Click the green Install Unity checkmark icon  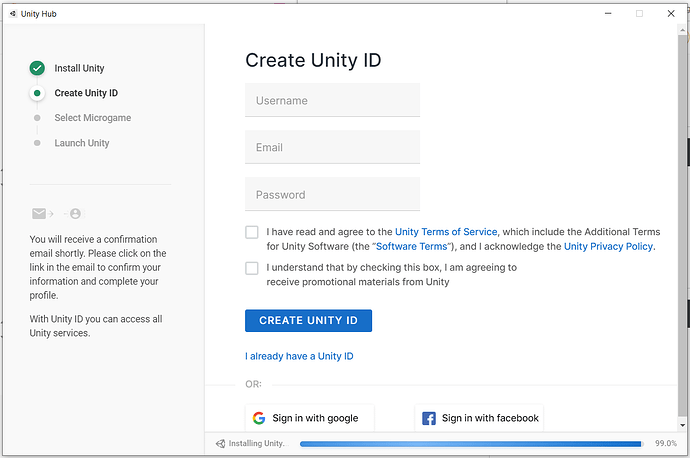tap(37, 68)
